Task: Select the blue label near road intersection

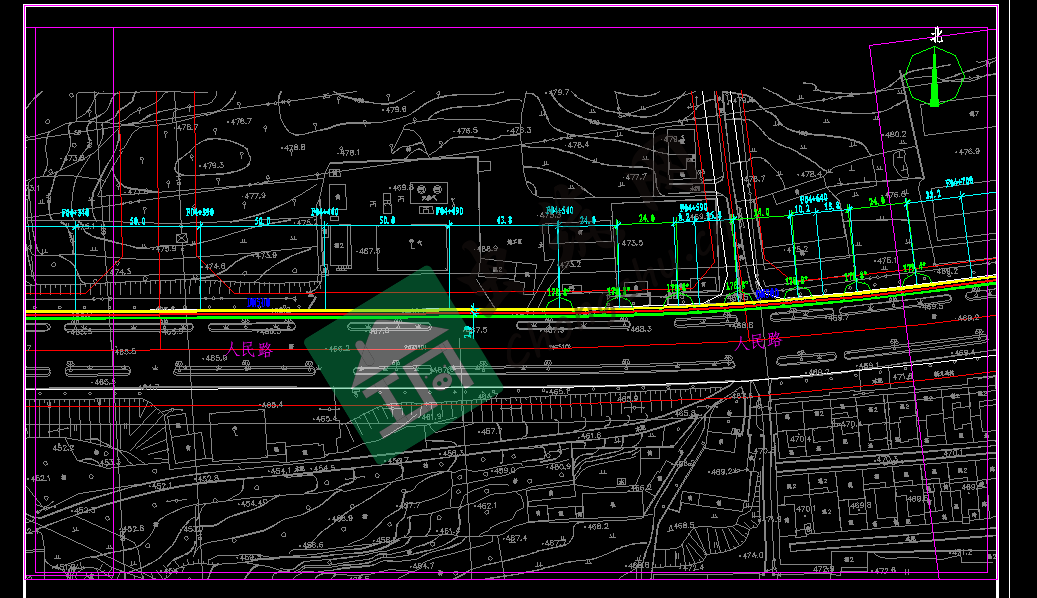Action: pyautogui.click(x=766, y=294)
